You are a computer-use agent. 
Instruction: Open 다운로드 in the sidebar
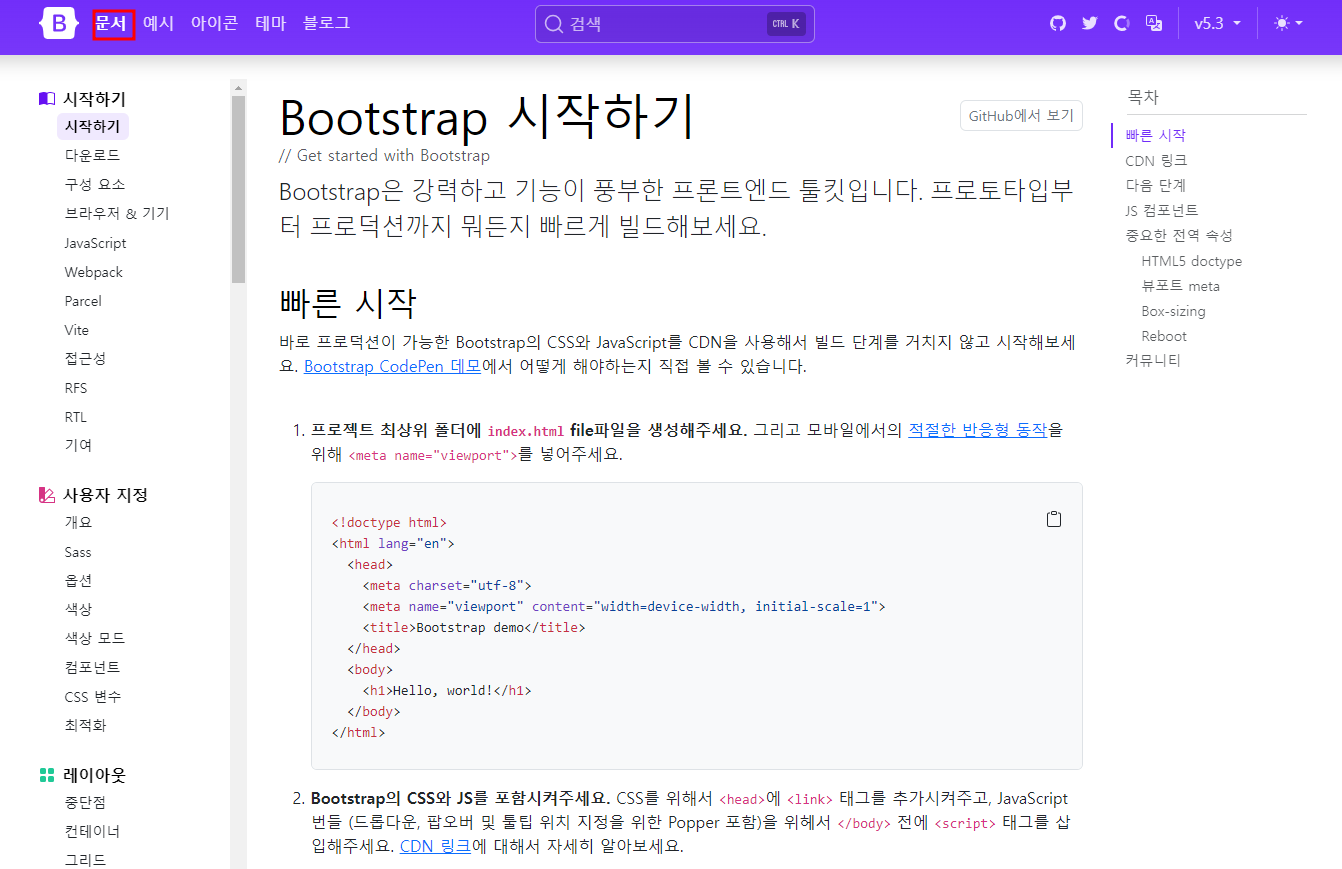point(92,156)
